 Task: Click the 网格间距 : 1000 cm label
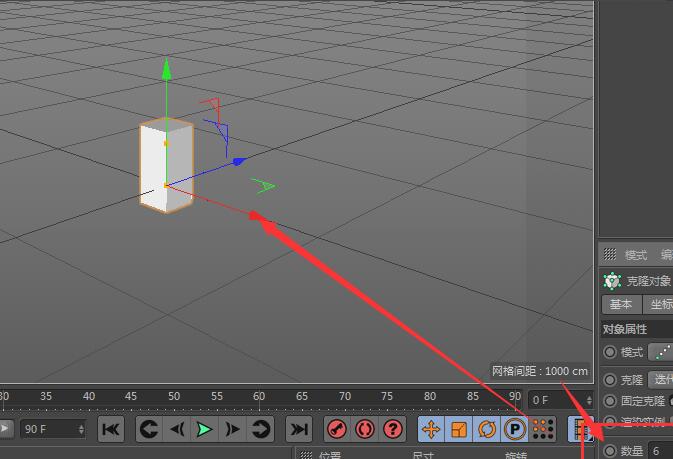pos(540,371)
